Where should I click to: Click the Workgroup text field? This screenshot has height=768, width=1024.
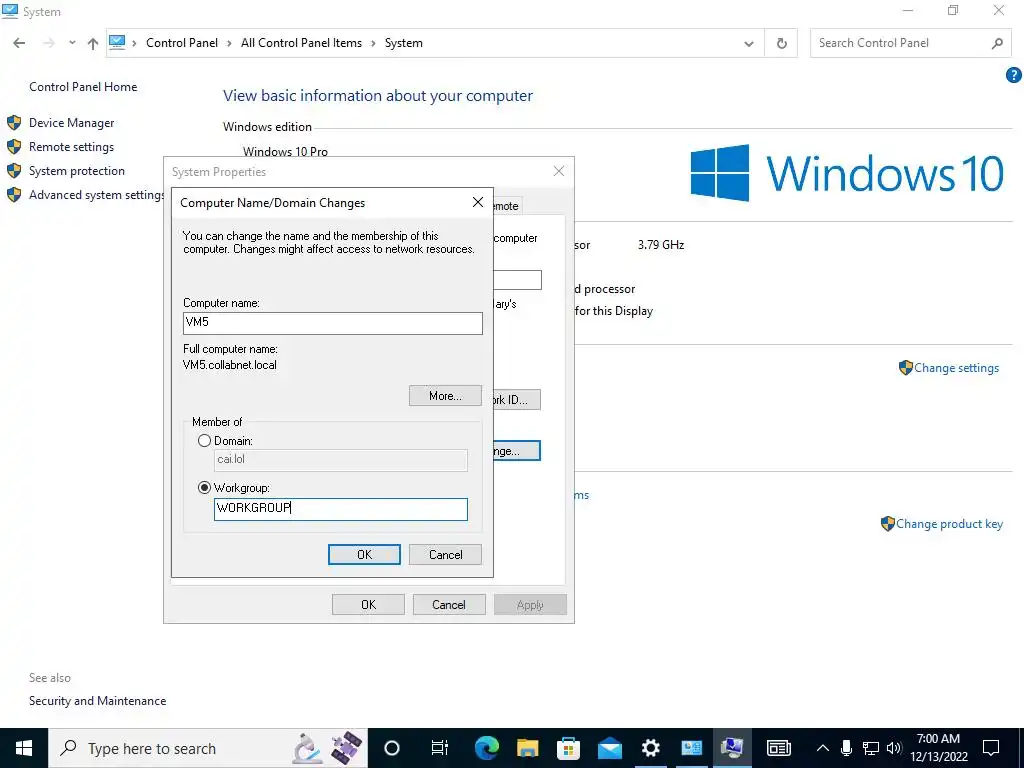[341, 509]
